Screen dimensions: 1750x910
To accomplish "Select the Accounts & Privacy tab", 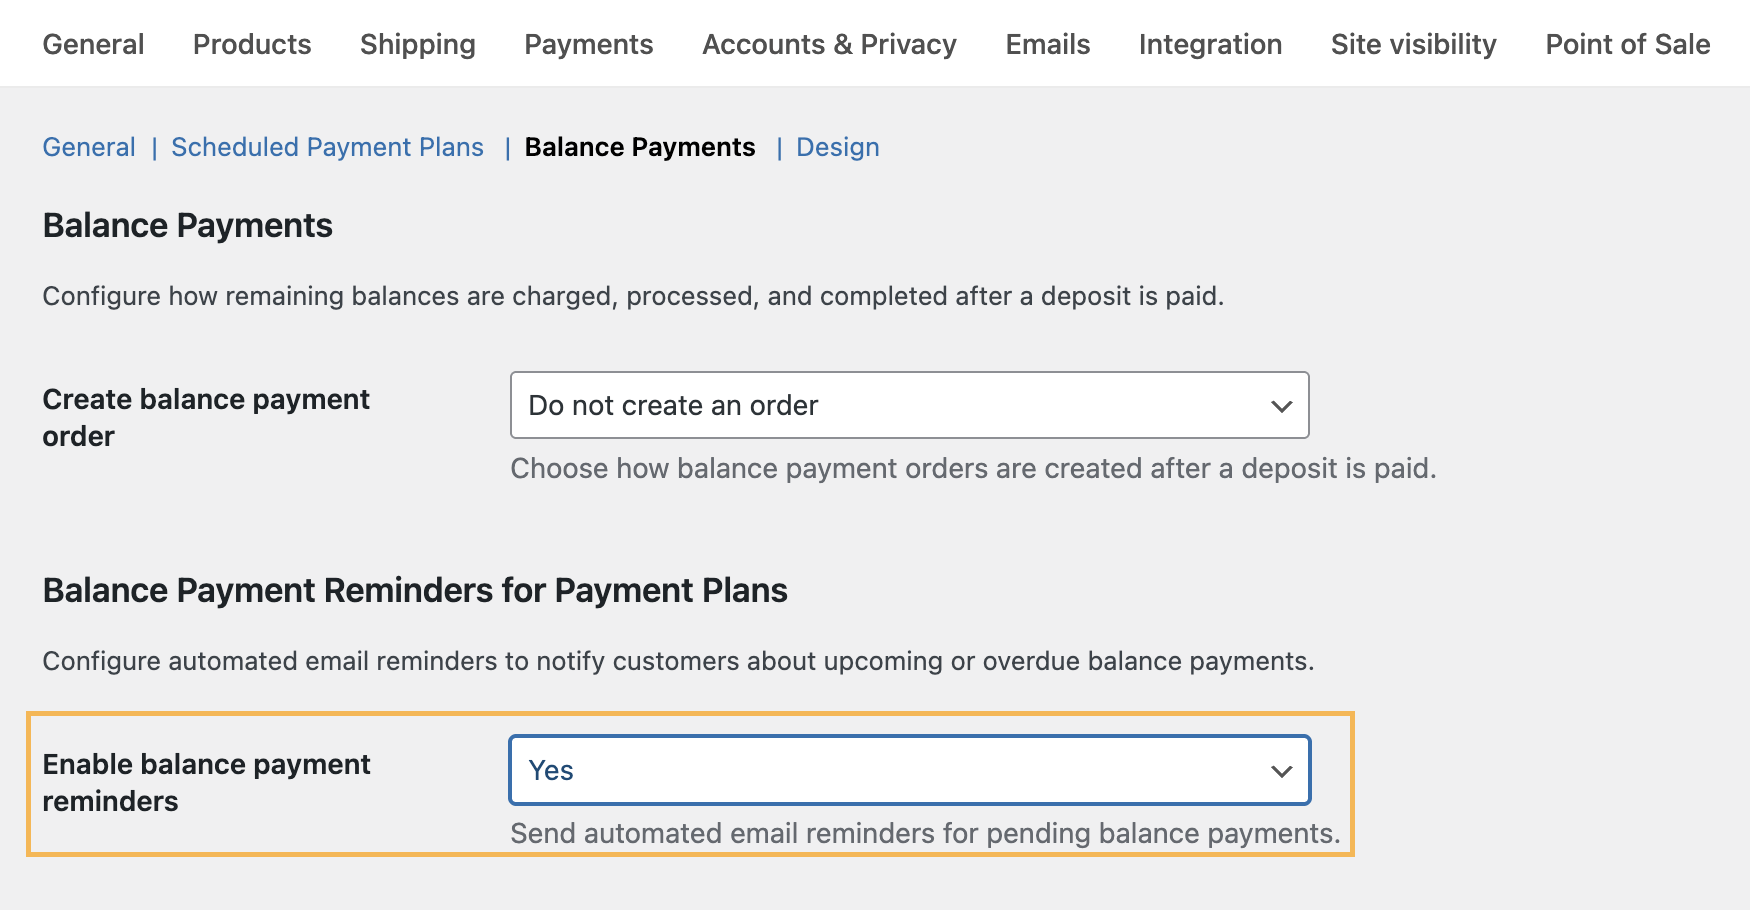I will coord(829,44).
